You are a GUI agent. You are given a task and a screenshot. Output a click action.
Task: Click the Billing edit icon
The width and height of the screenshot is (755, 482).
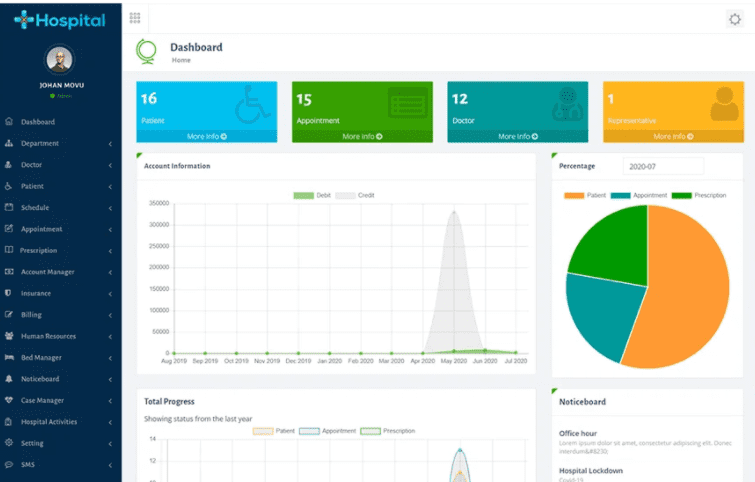9,314
